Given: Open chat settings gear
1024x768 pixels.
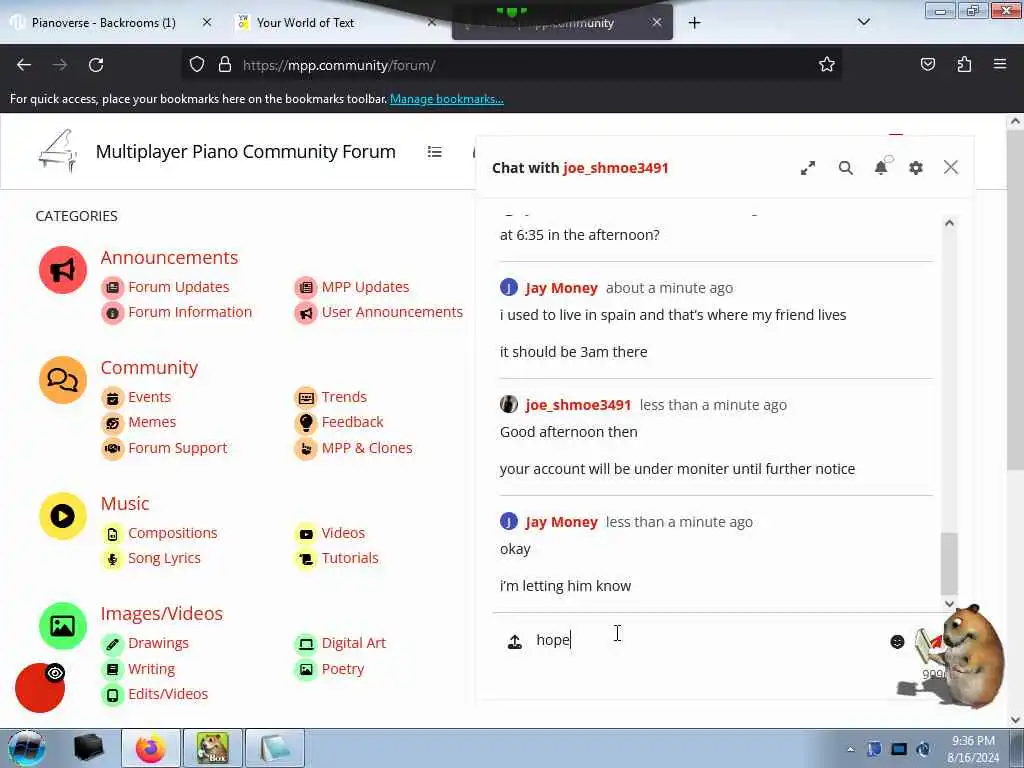Looking at the screenshot, I should (x=916, y=168).
